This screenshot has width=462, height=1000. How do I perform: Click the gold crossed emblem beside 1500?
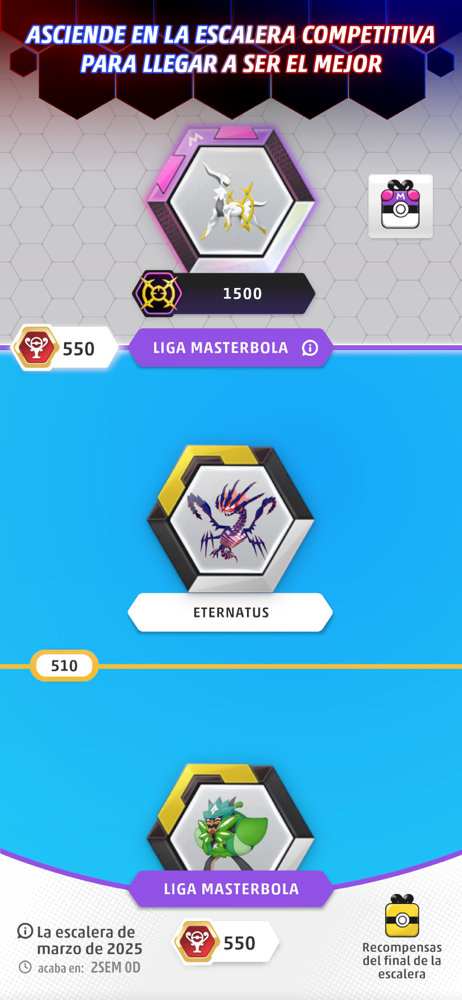[157, 294]
